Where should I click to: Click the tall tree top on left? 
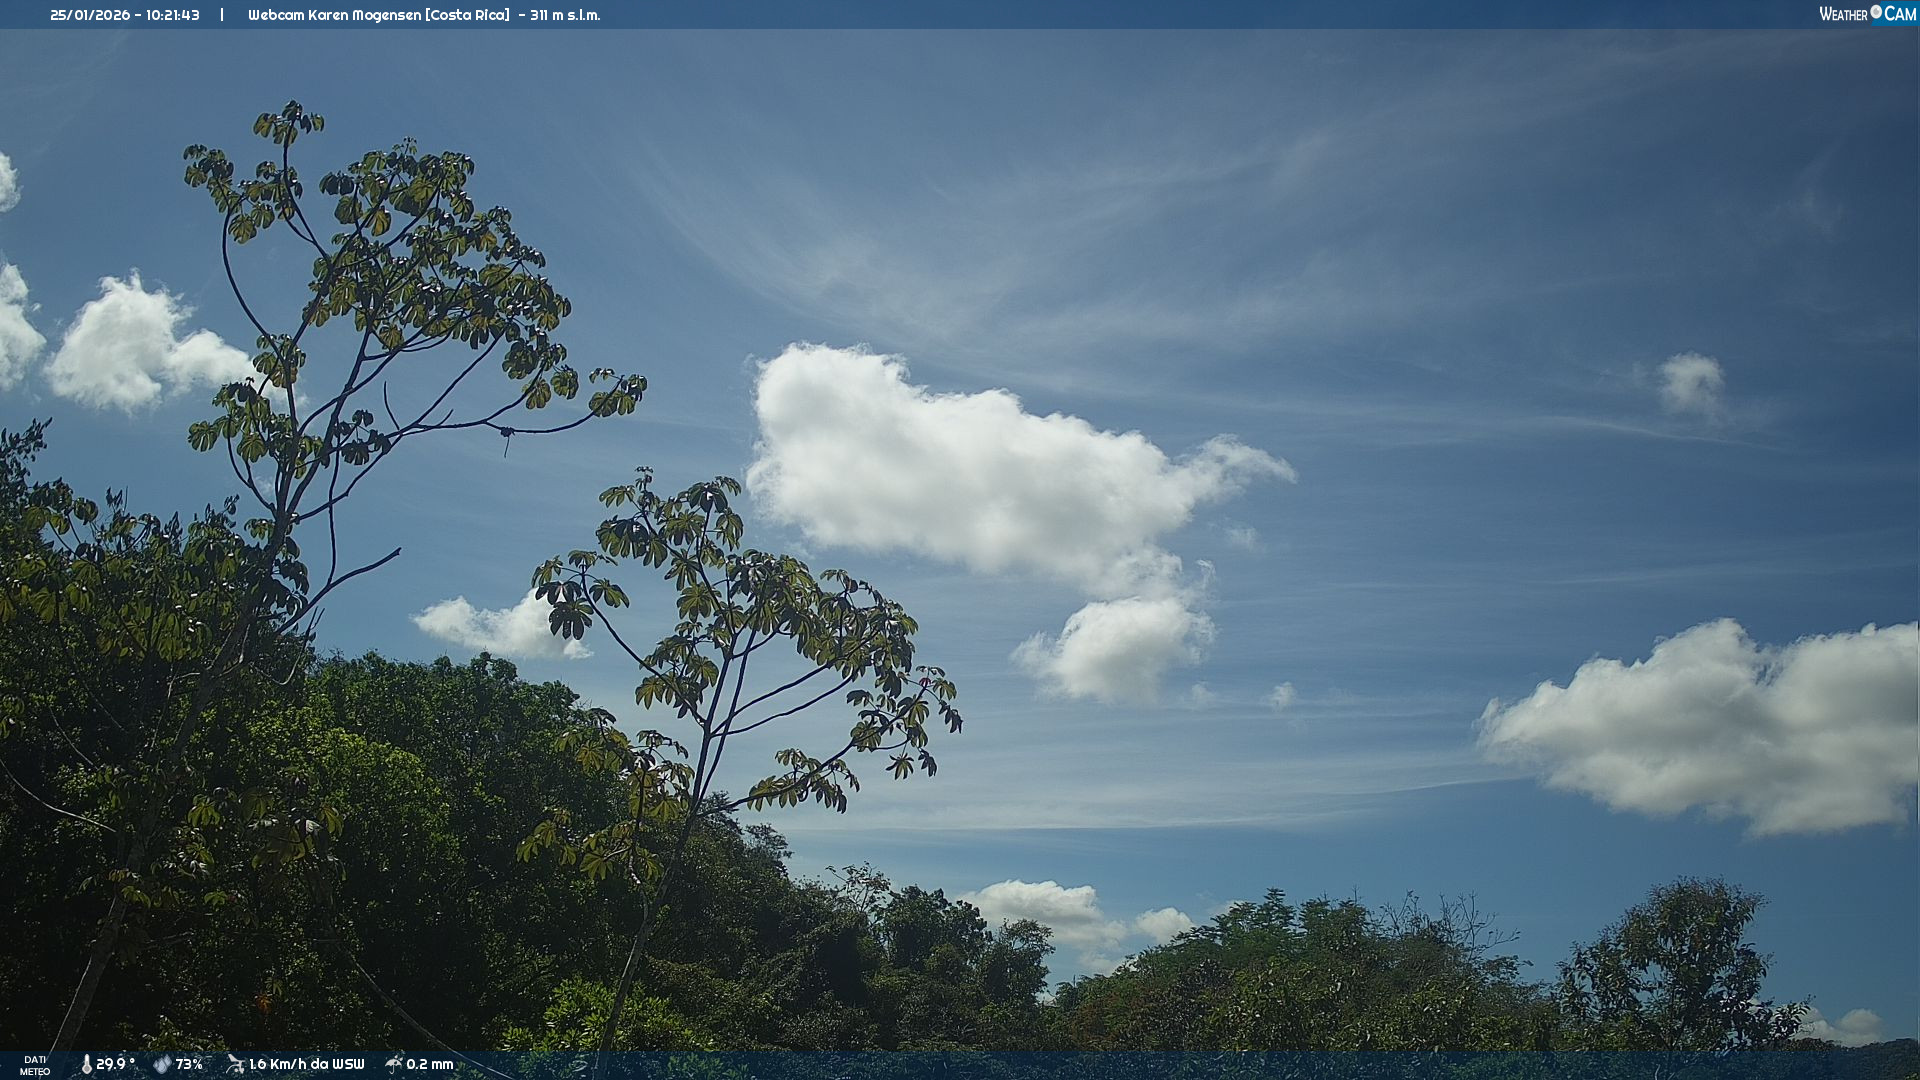pos(290,125)
